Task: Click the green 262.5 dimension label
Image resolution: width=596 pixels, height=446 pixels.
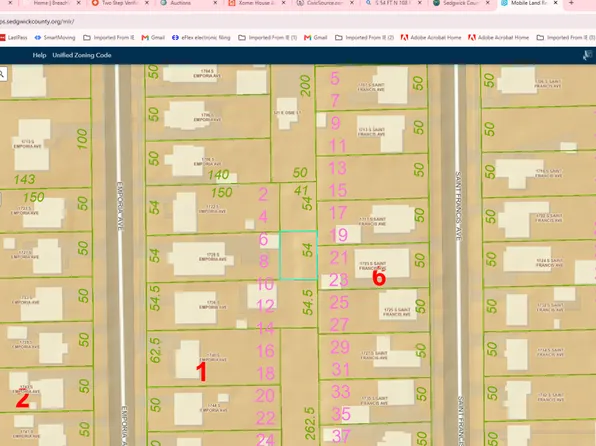Action: click(x=309, y=424)
